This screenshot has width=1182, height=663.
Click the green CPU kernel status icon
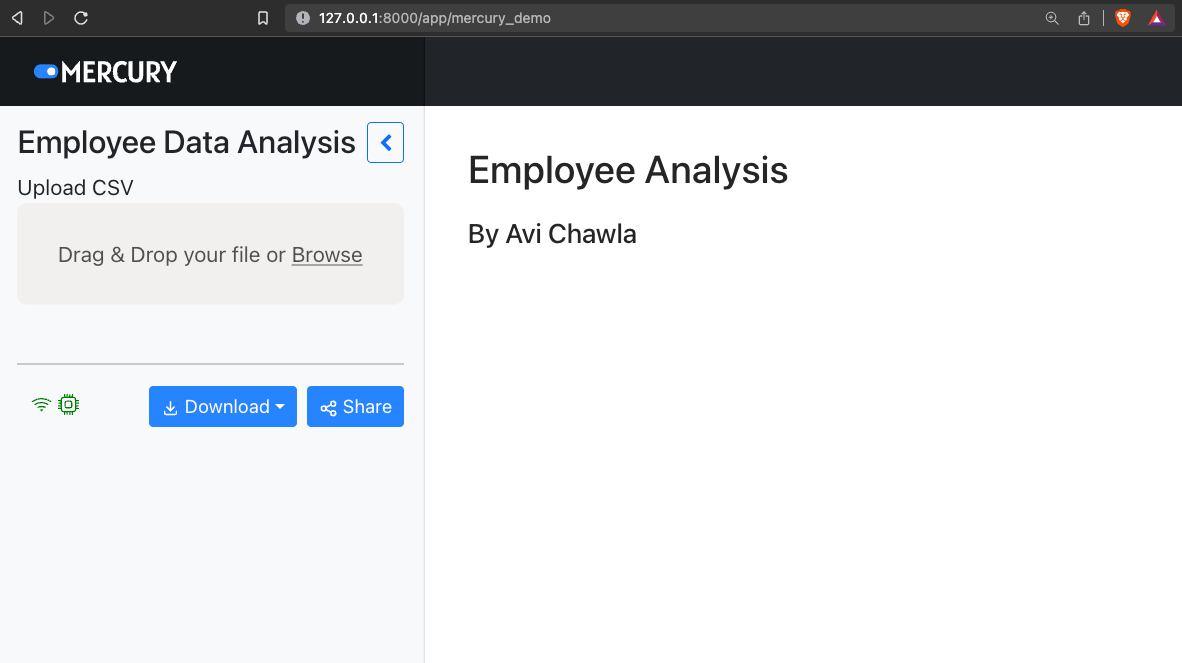68,405
